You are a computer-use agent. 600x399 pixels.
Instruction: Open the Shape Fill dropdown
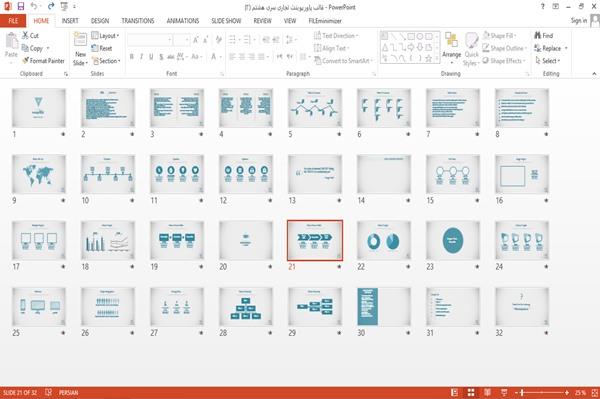click(499, 36)
